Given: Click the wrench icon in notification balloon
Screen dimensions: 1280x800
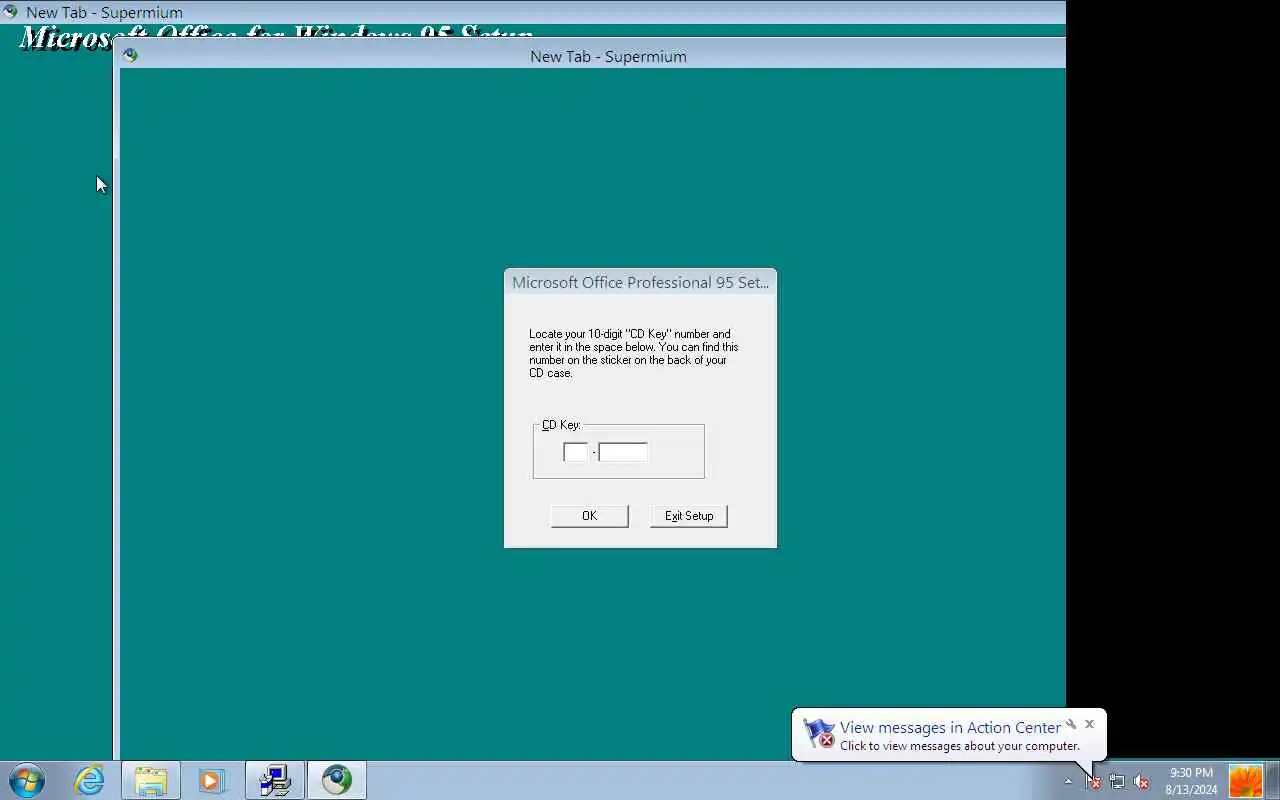Looking at the screenshot, I should (x=1071, y=724).
